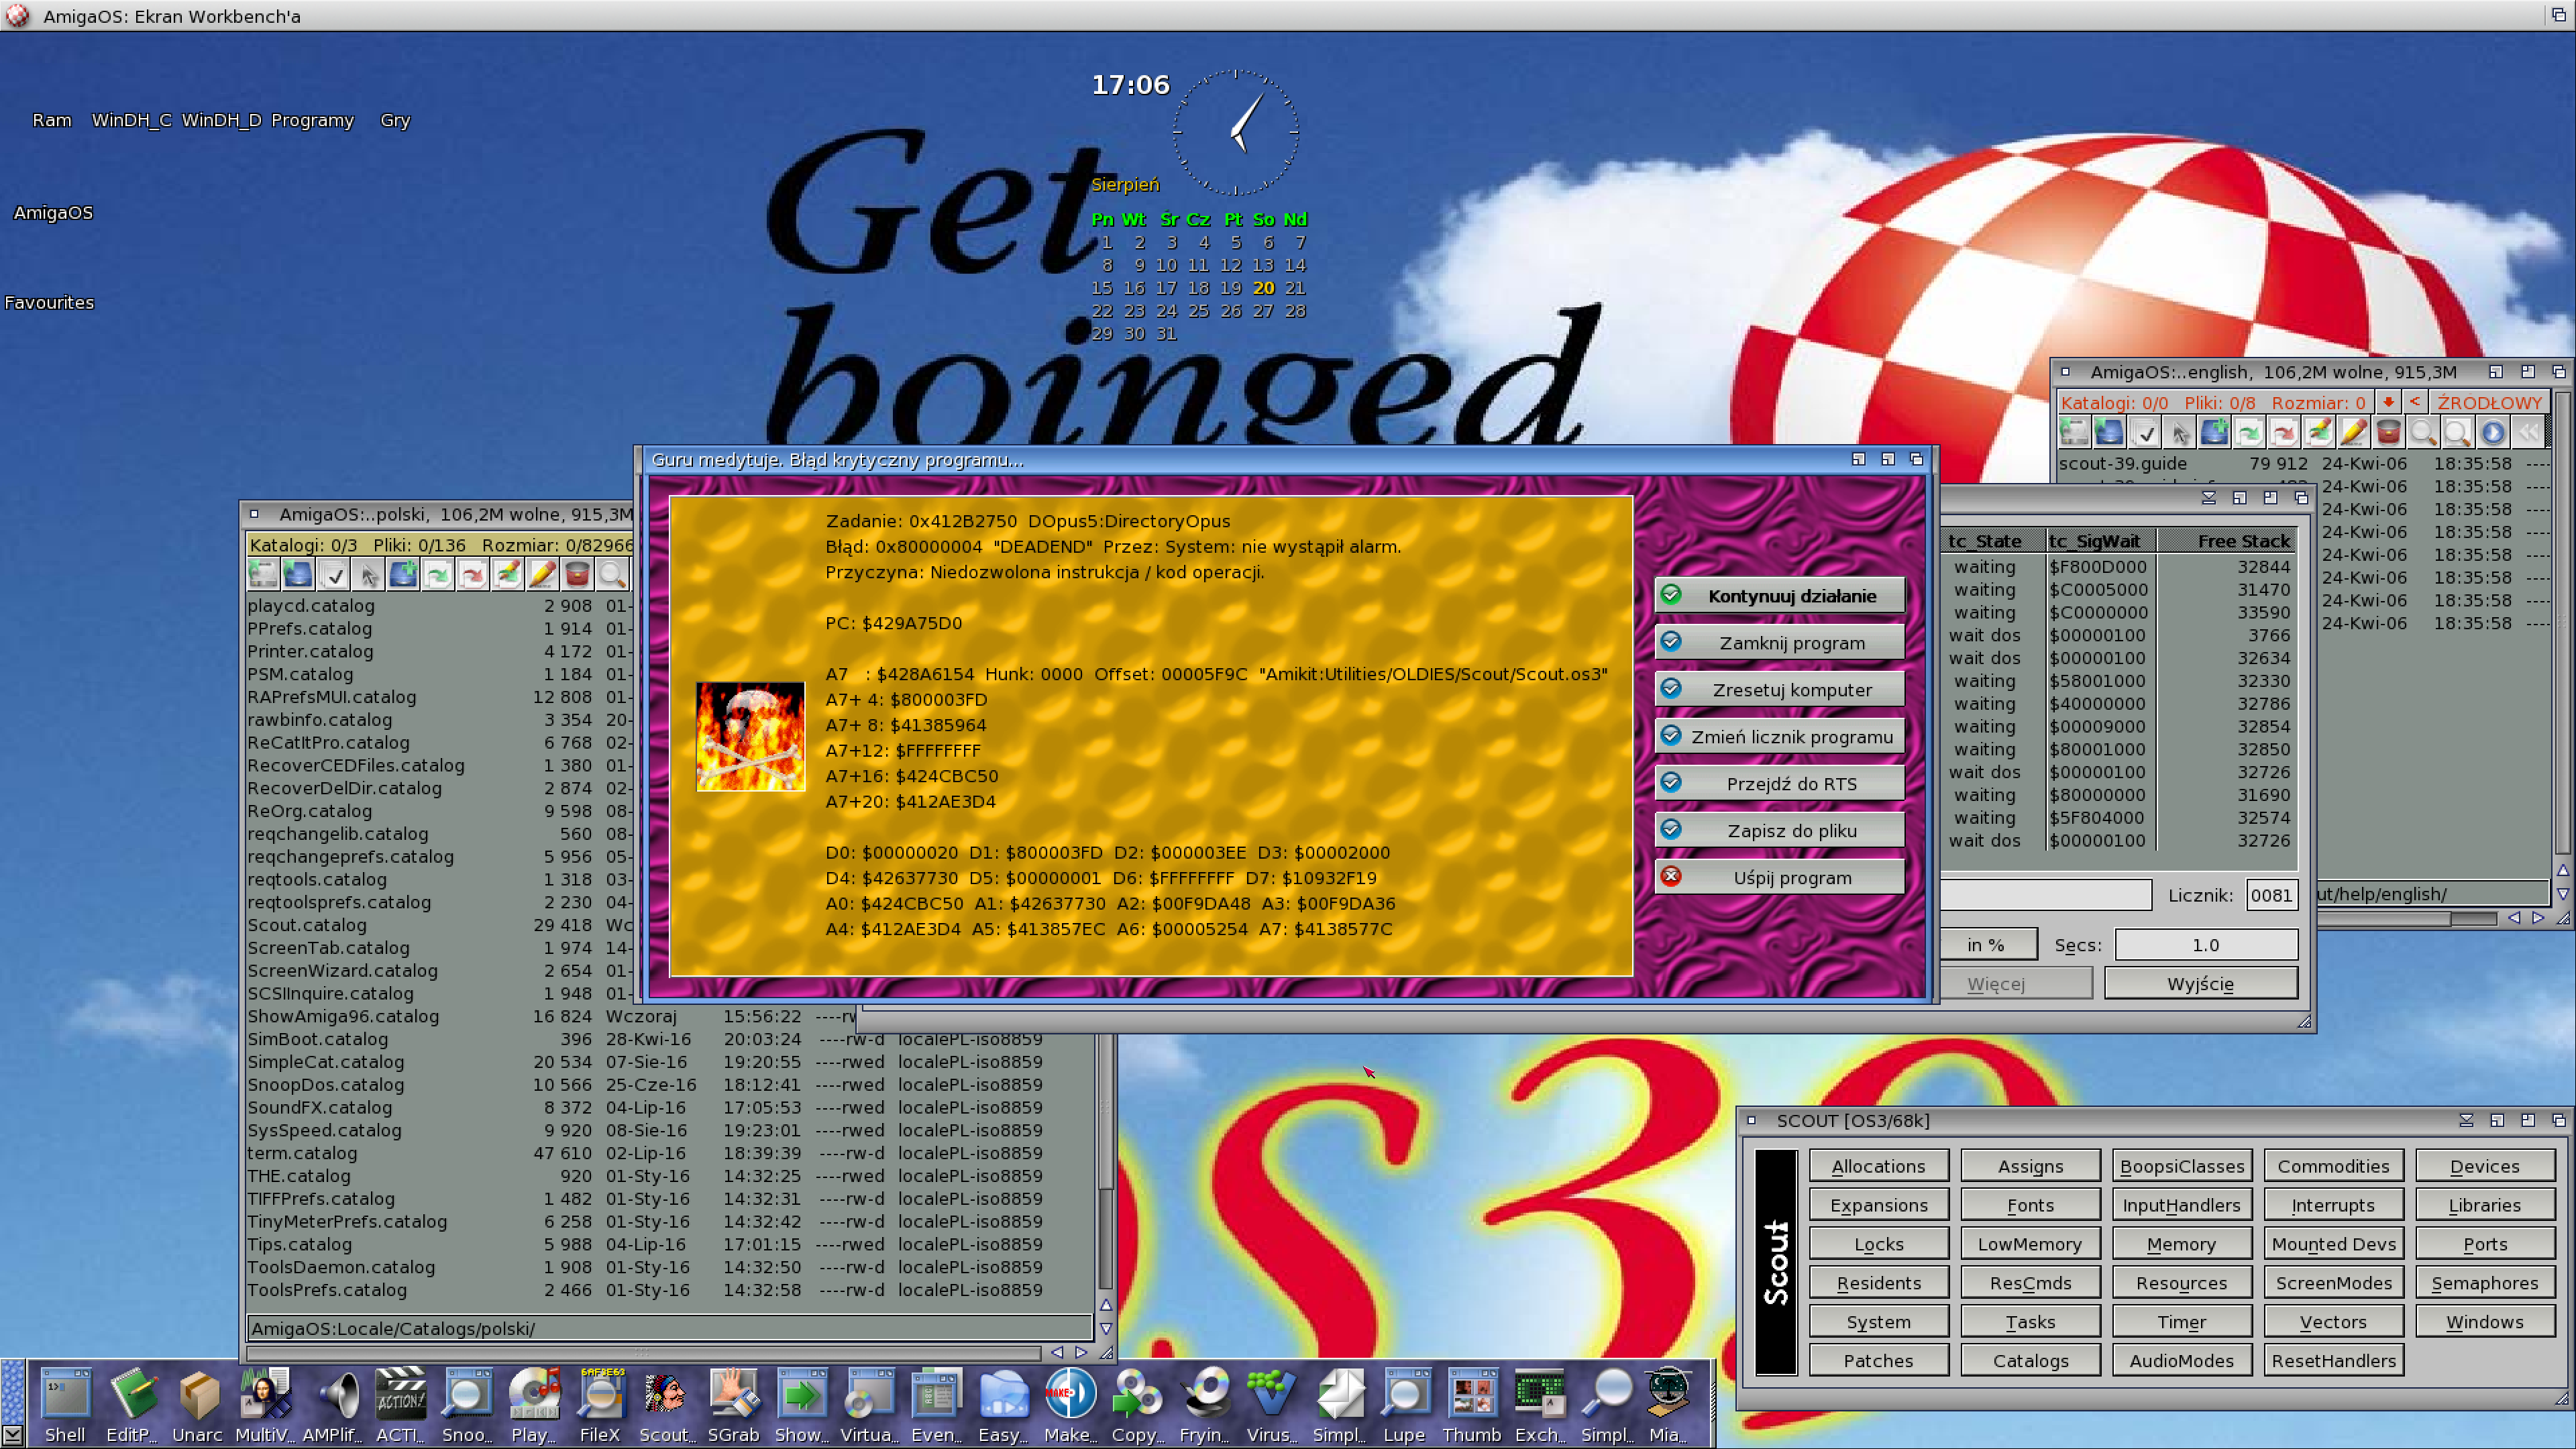
Task: Click Zapisz do pliku button
Action: pyautogui.click(x=1779, y=831)
